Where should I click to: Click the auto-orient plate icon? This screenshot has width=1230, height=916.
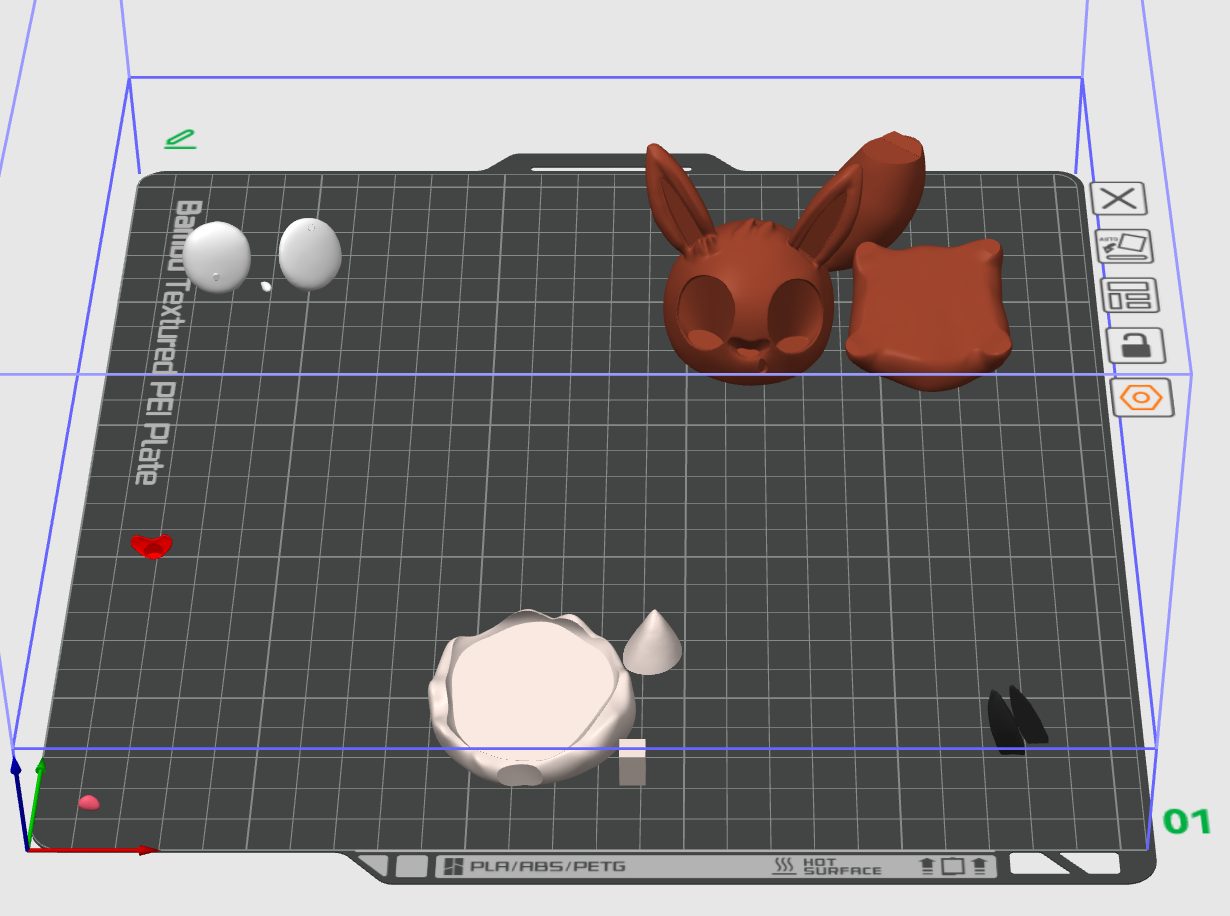(x=1125, y=246)
